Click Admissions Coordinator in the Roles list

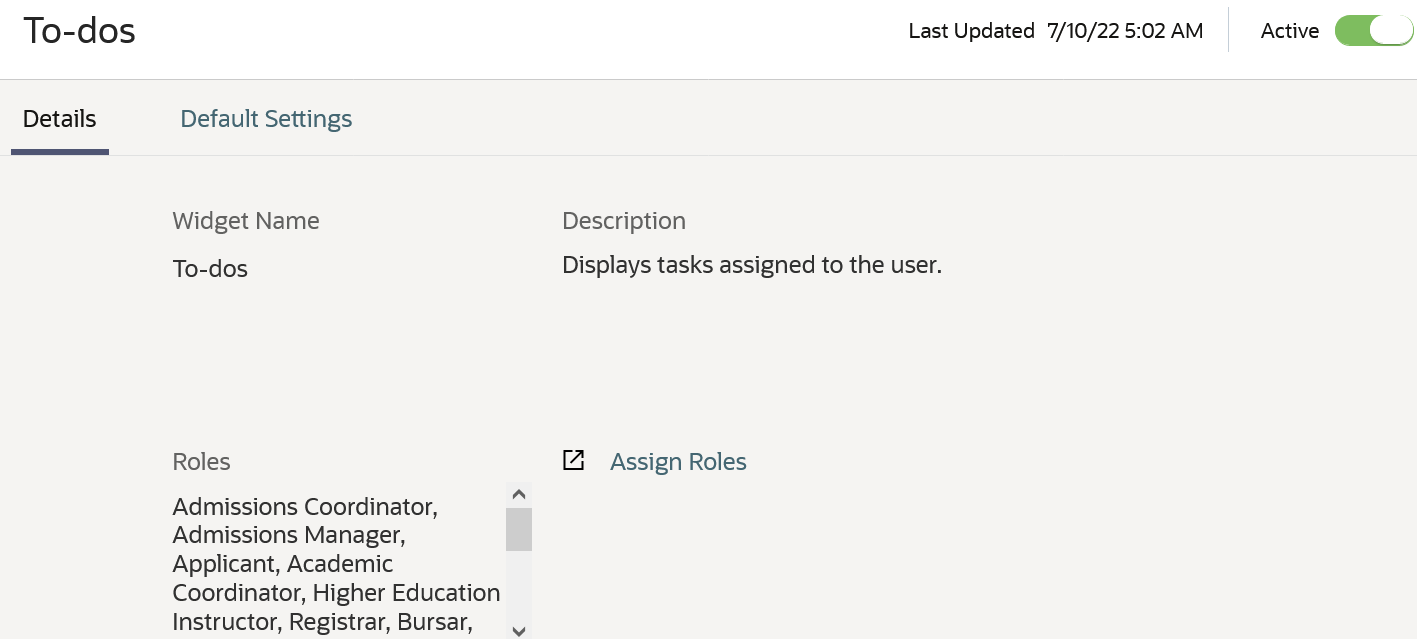pyautogui.click(x=305, y=507)
